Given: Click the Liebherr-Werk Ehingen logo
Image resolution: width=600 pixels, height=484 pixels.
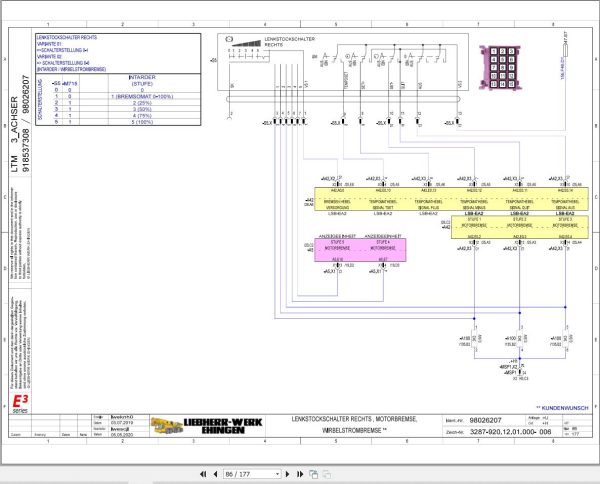Looking at the screenshot, I should coord(207,425).
